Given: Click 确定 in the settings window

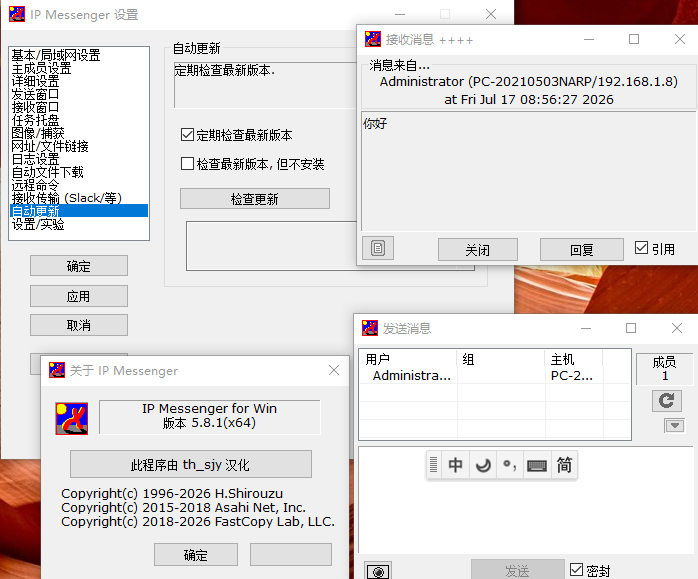Looking at the screenshot, I should [79, 266].
